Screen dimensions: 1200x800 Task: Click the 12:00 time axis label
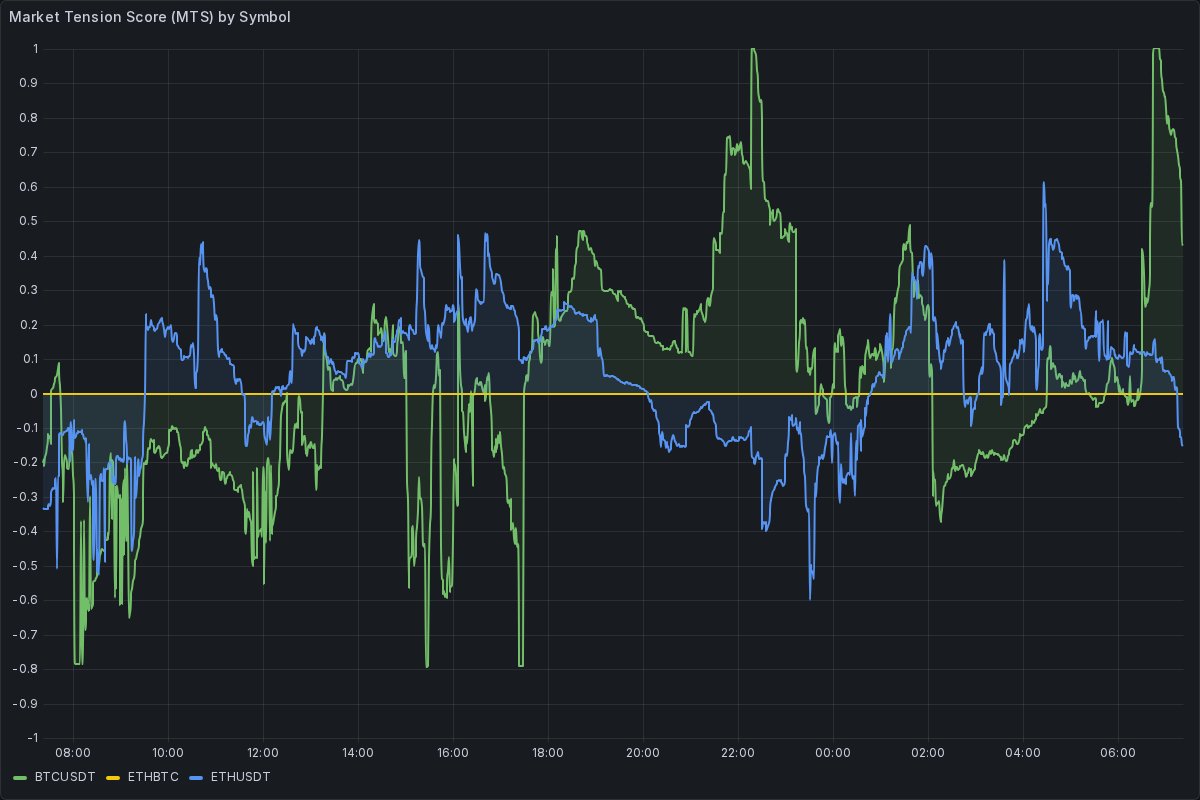[x=263, y=753]
